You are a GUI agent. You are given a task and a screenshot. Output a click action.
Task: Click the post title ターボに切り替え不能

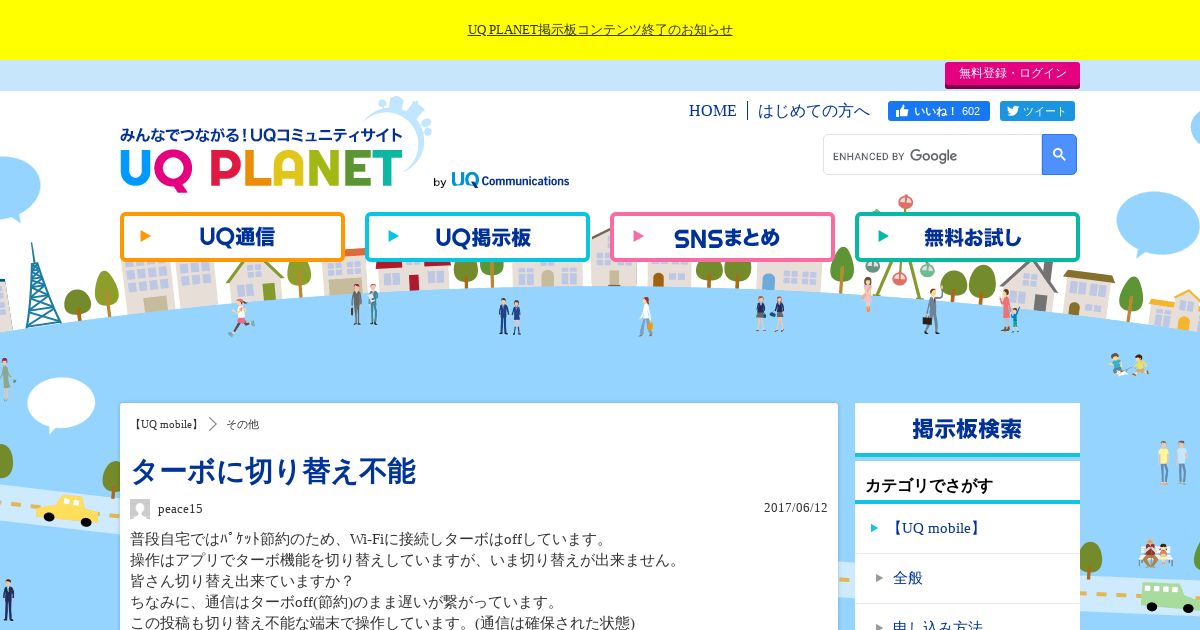273,471
